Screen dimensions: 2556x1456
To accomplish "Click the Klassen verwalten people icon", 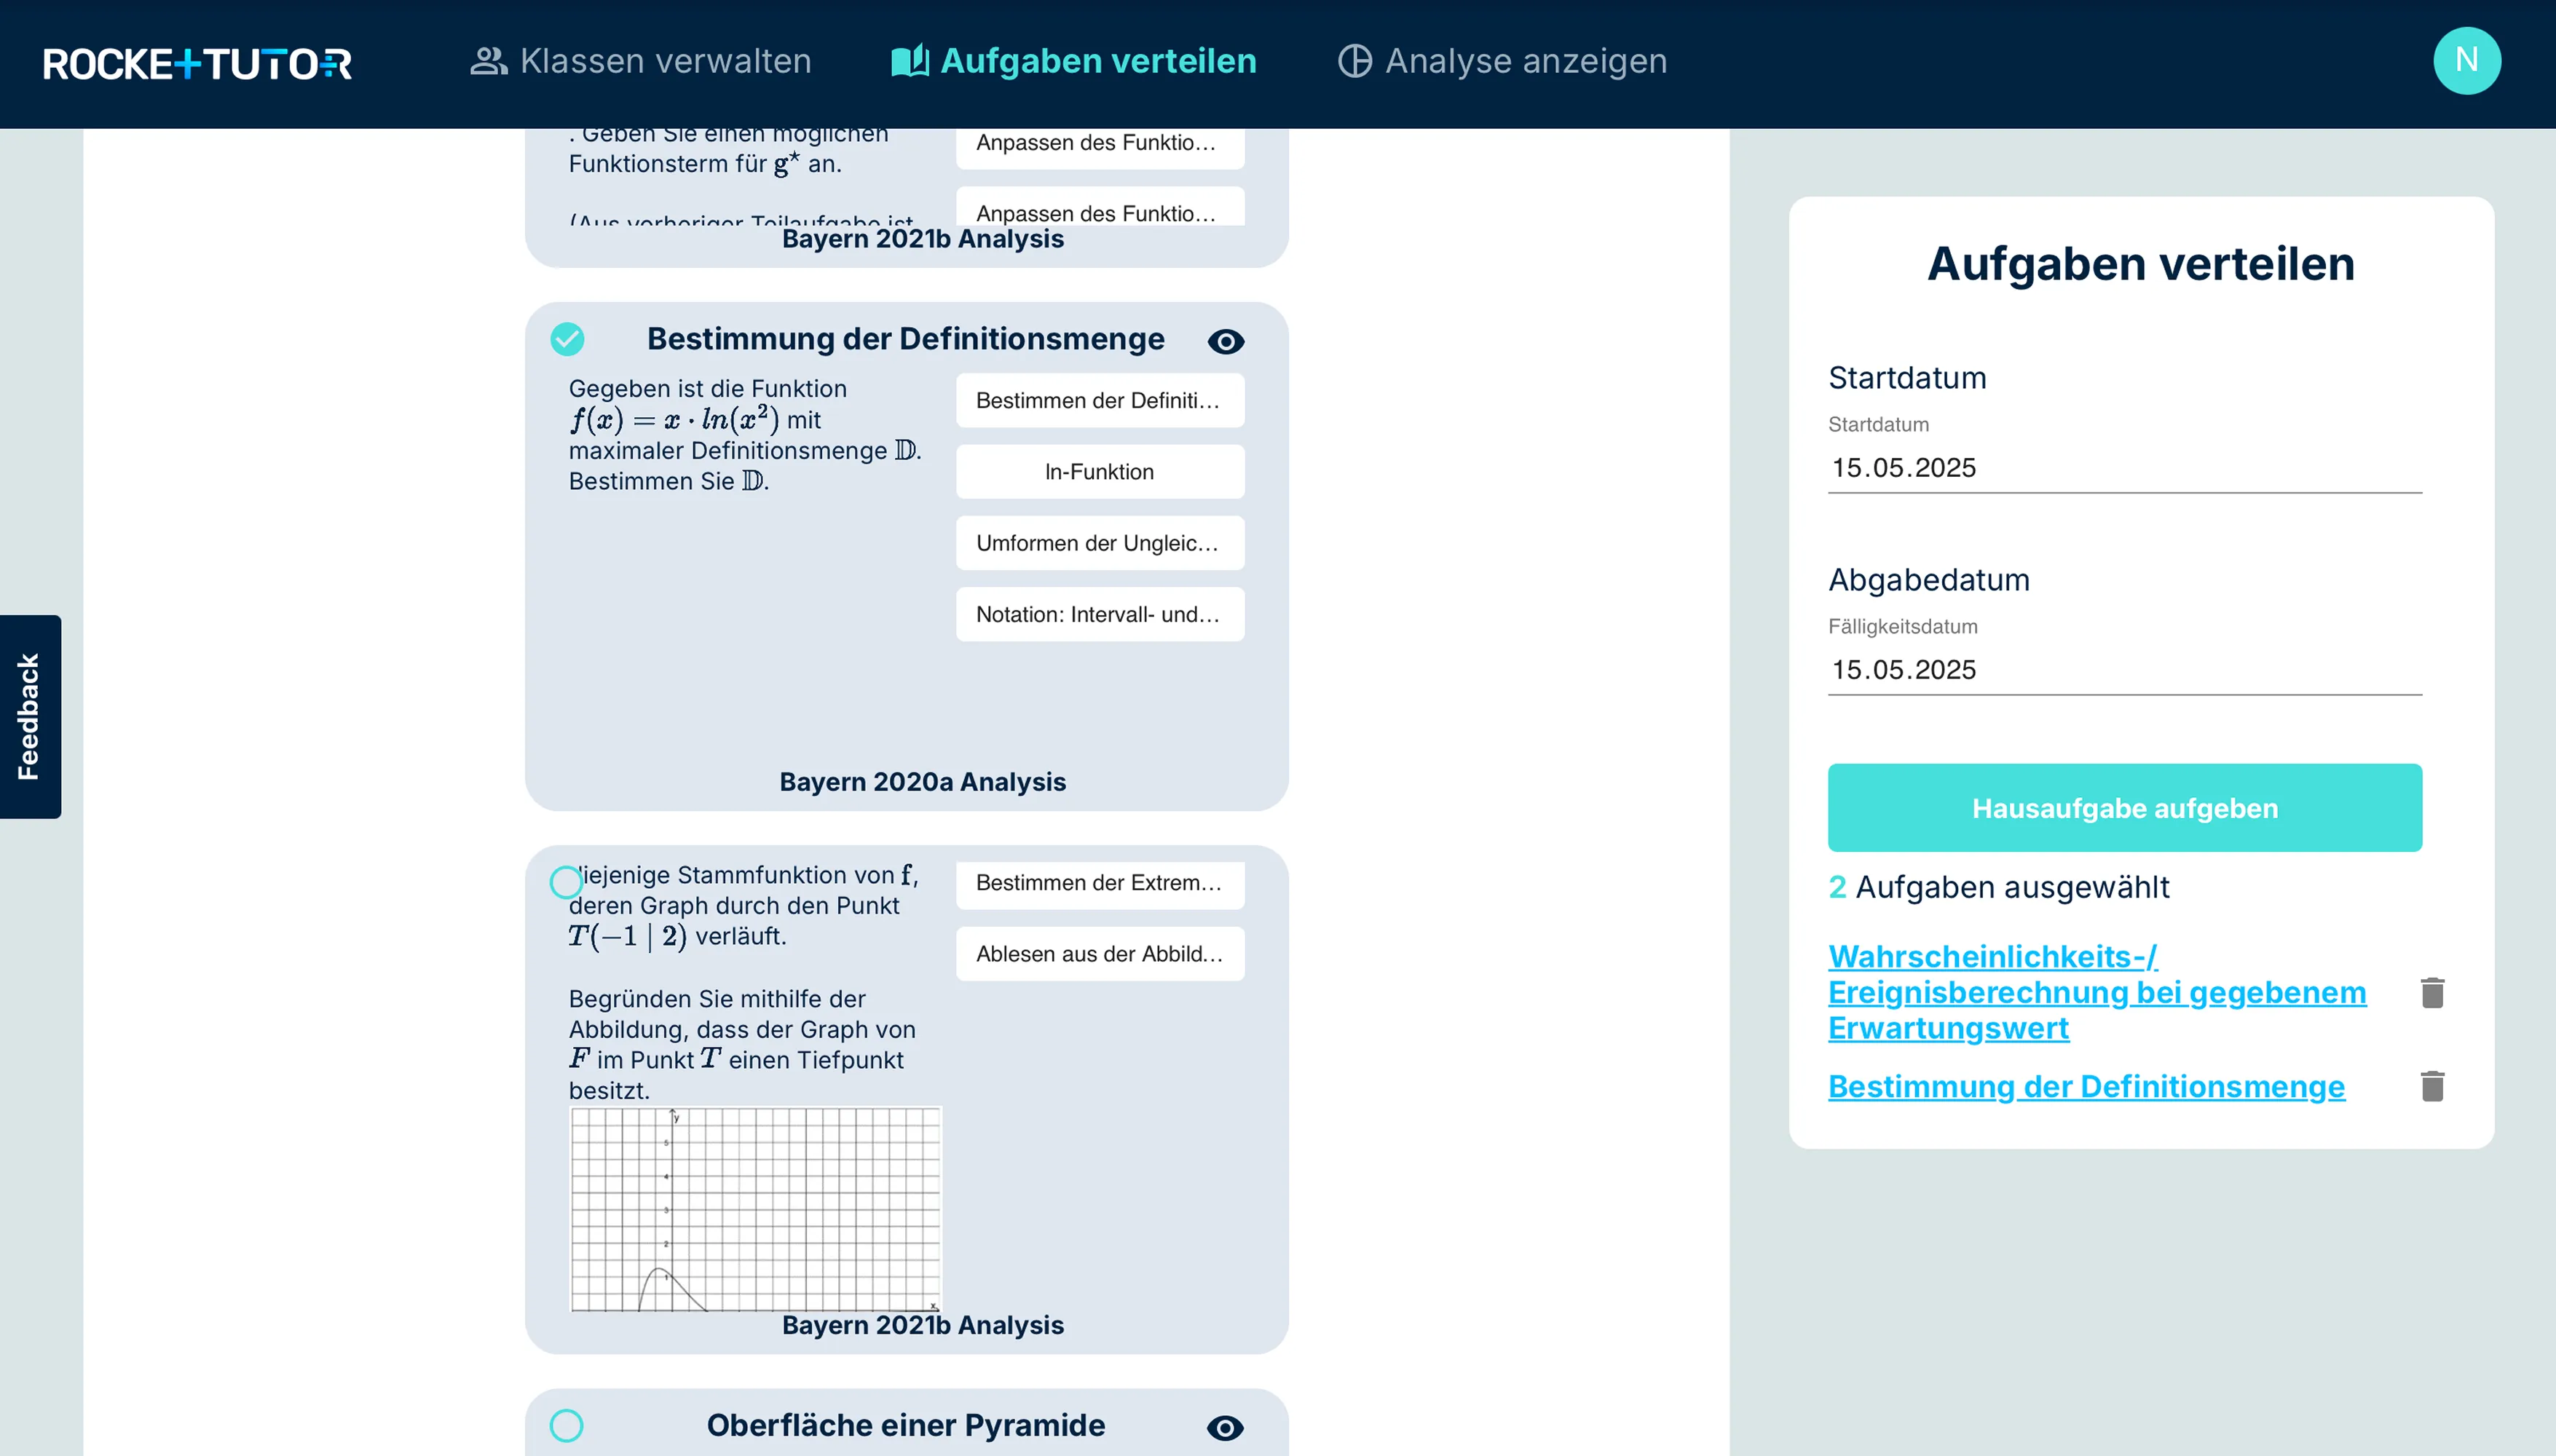I will click(x=488, y=61).
